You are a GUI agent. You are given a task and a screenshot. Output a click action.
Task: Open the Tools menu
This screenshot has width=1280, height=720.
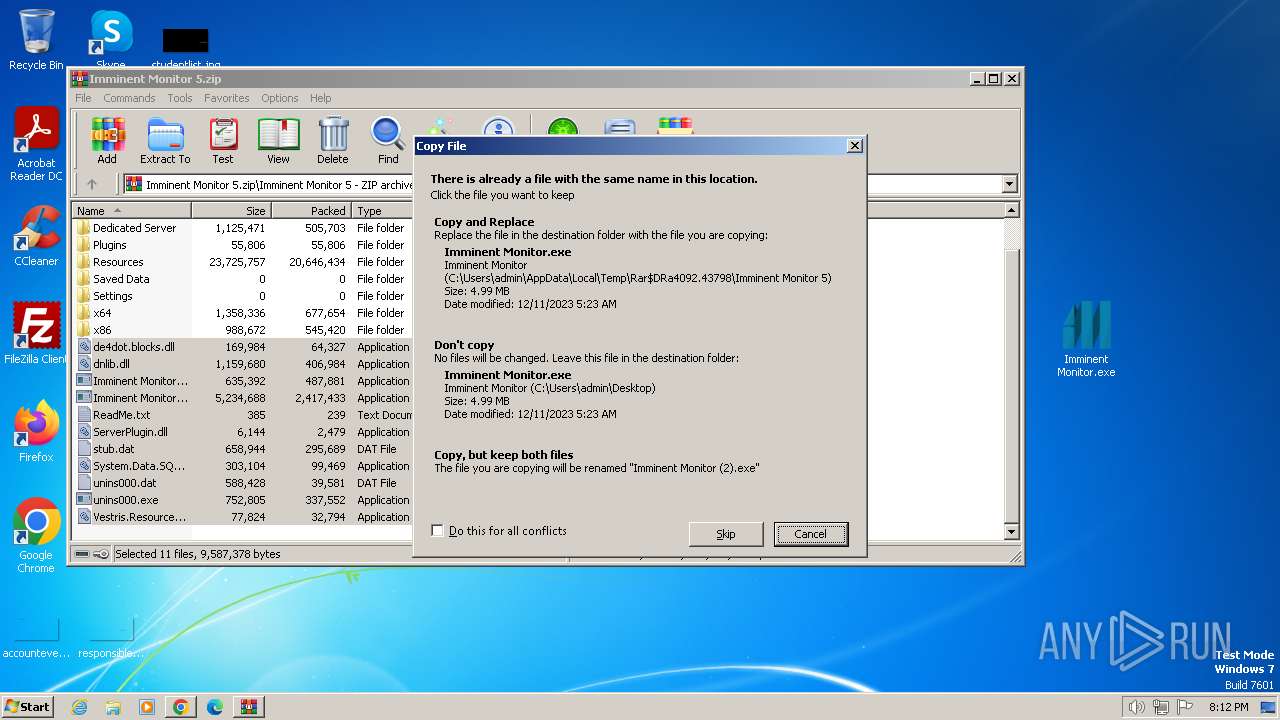click(180, 98)
